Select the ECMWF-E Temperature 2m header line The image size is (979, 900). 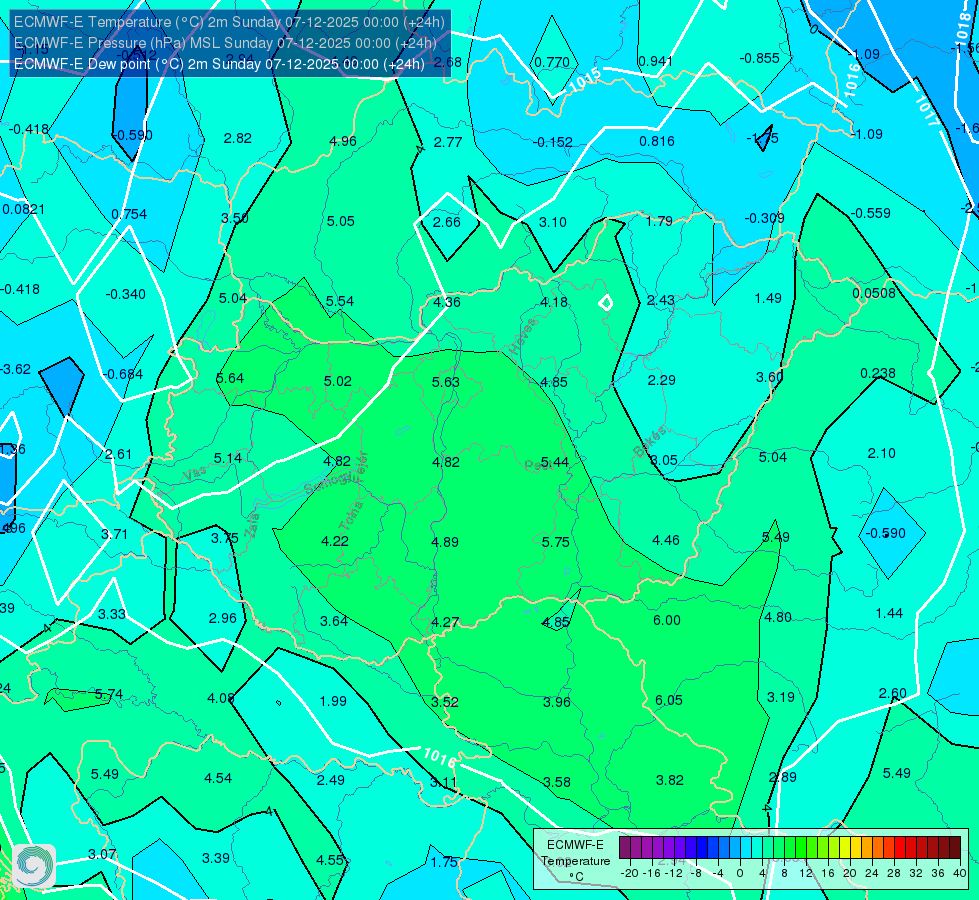(229, 22)
